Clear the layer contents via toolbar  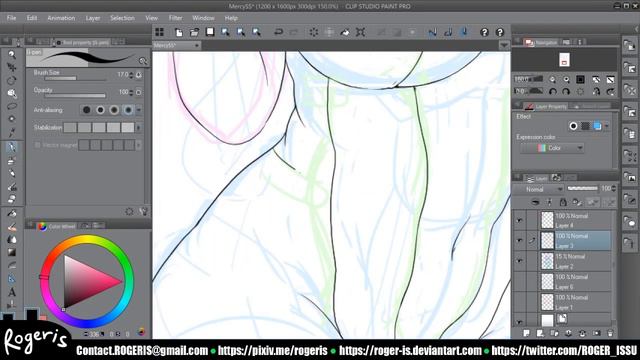tap(313, 32)
